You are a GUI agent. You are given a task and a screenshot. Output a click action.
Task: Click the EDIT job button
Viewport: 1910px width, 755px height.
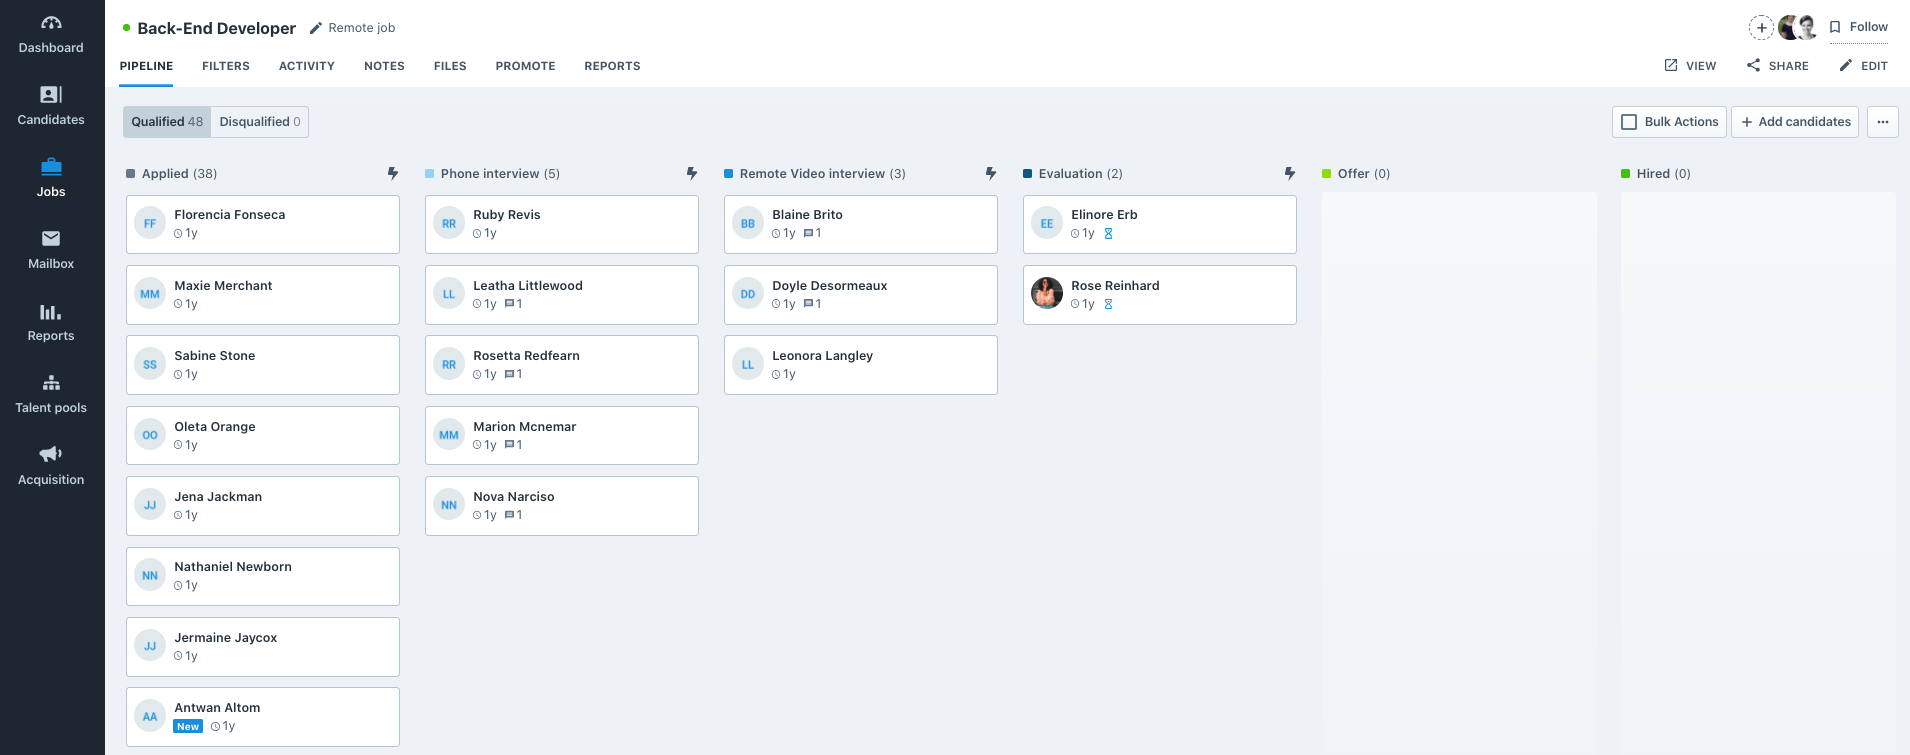click(1864, 66)
